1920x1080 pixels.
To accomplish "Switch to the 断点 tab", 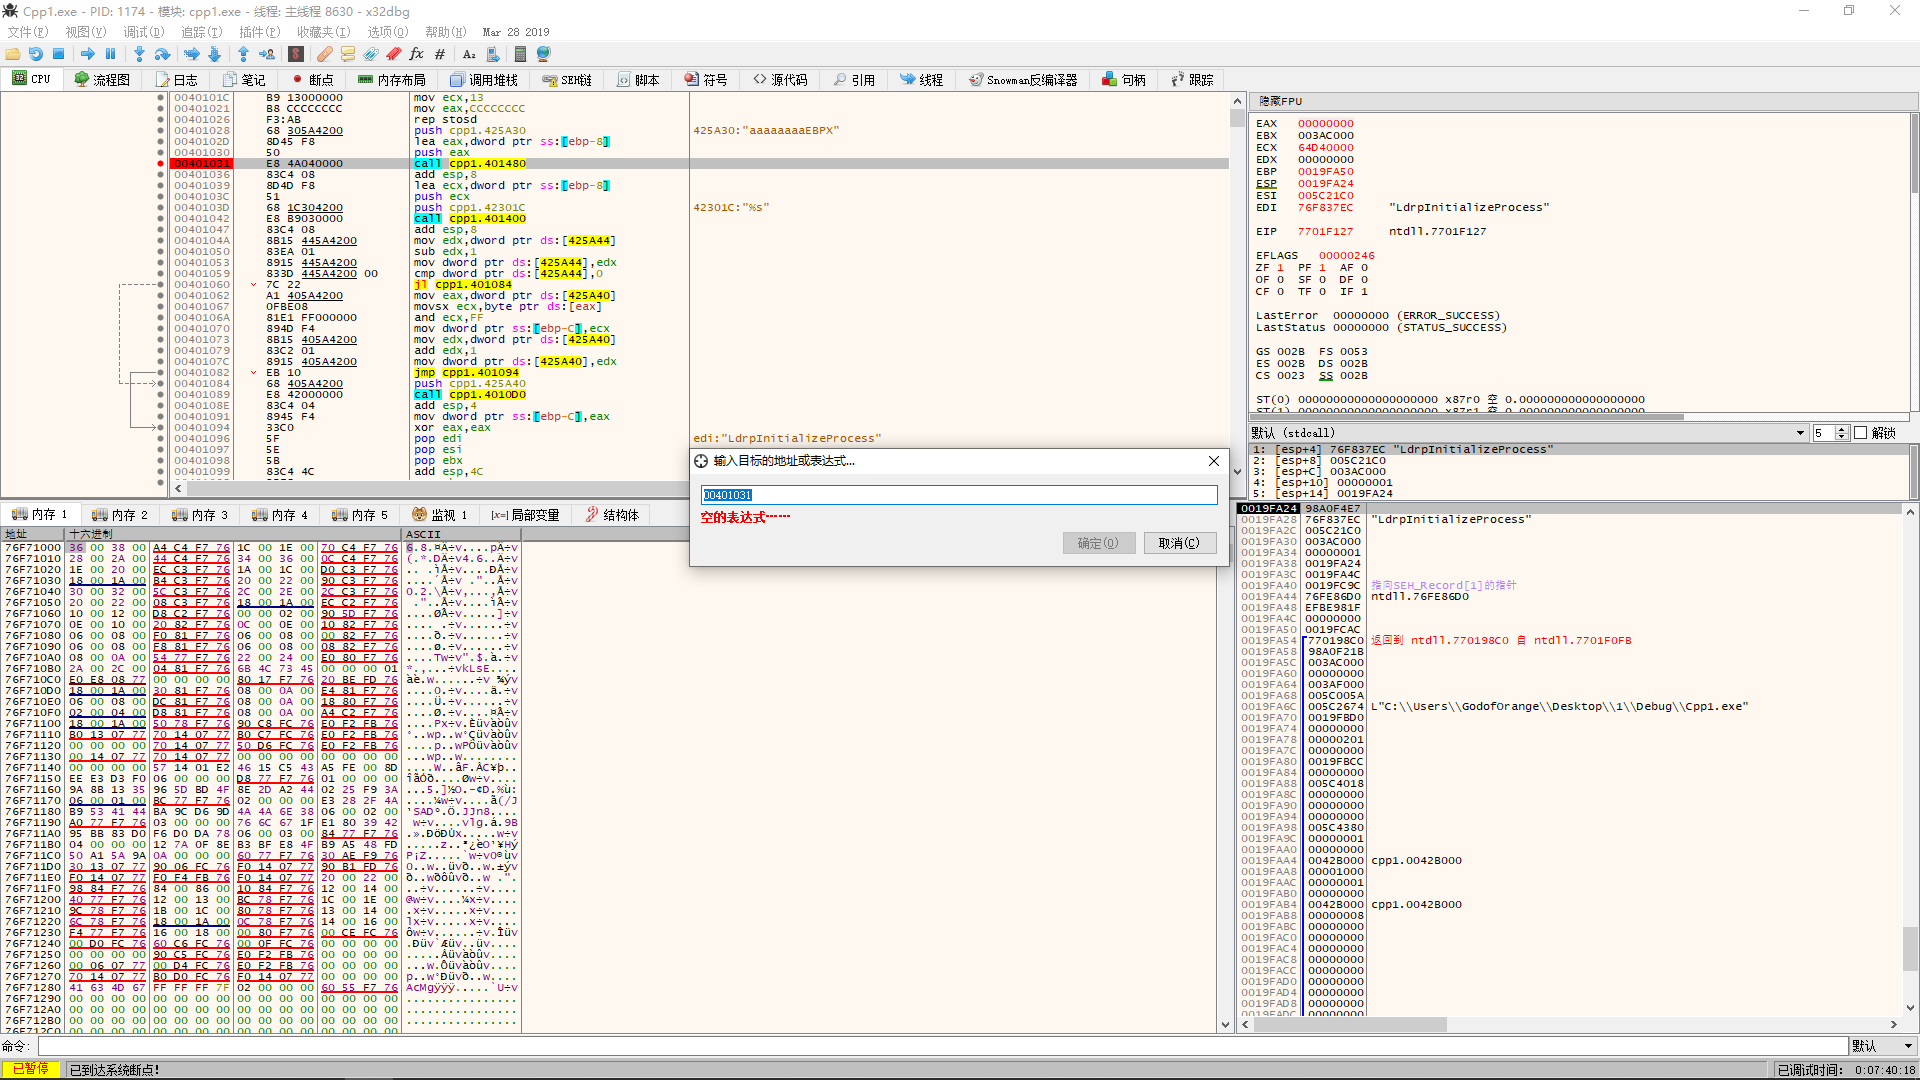I will 313,80.
